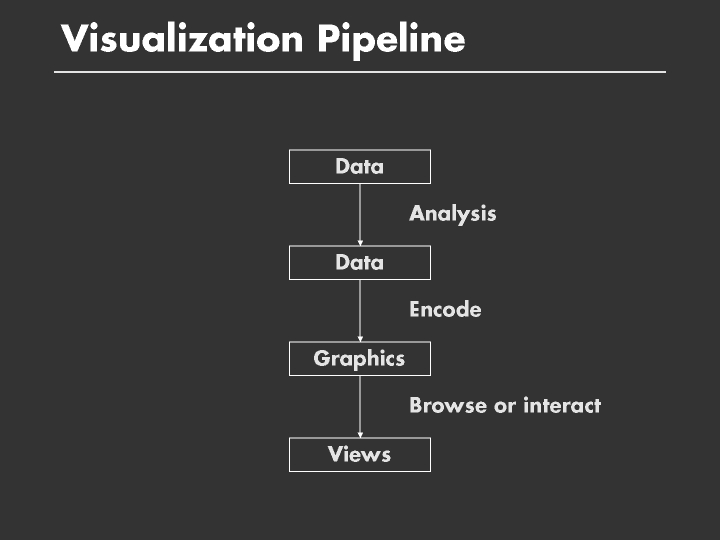Click the arrowhead entering the Graphics box
720x540 pixels.
[360, 338]
